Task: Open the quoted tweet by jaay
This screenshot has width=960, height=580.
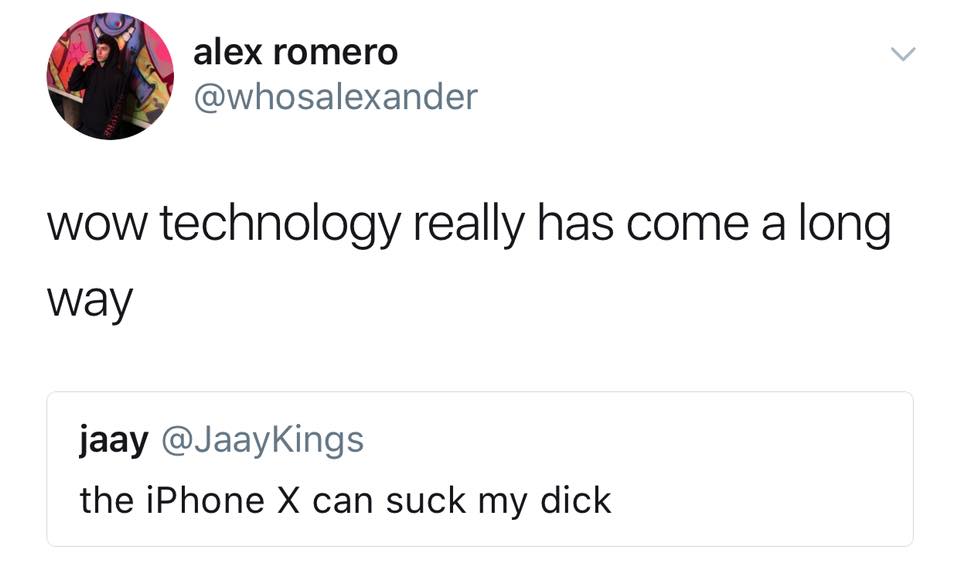Action: [480, 469]
